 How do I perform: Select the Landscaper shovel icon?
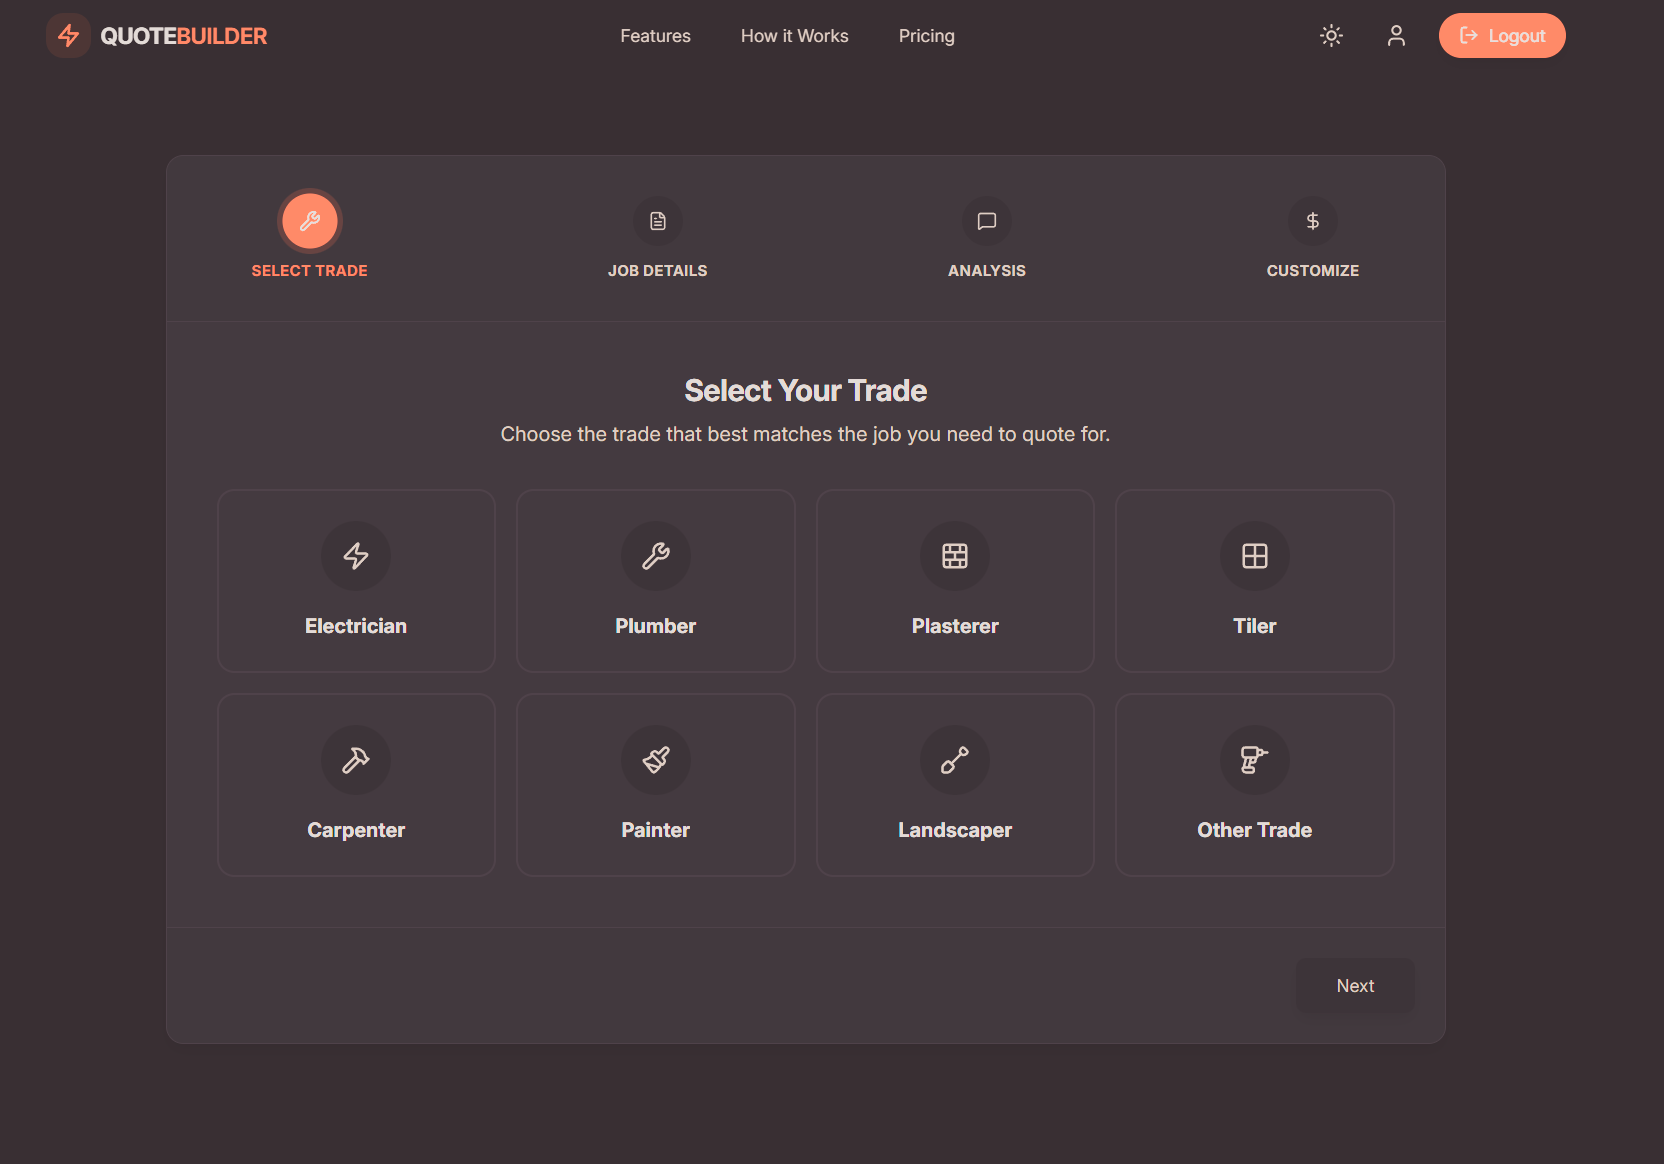point(955,760)
